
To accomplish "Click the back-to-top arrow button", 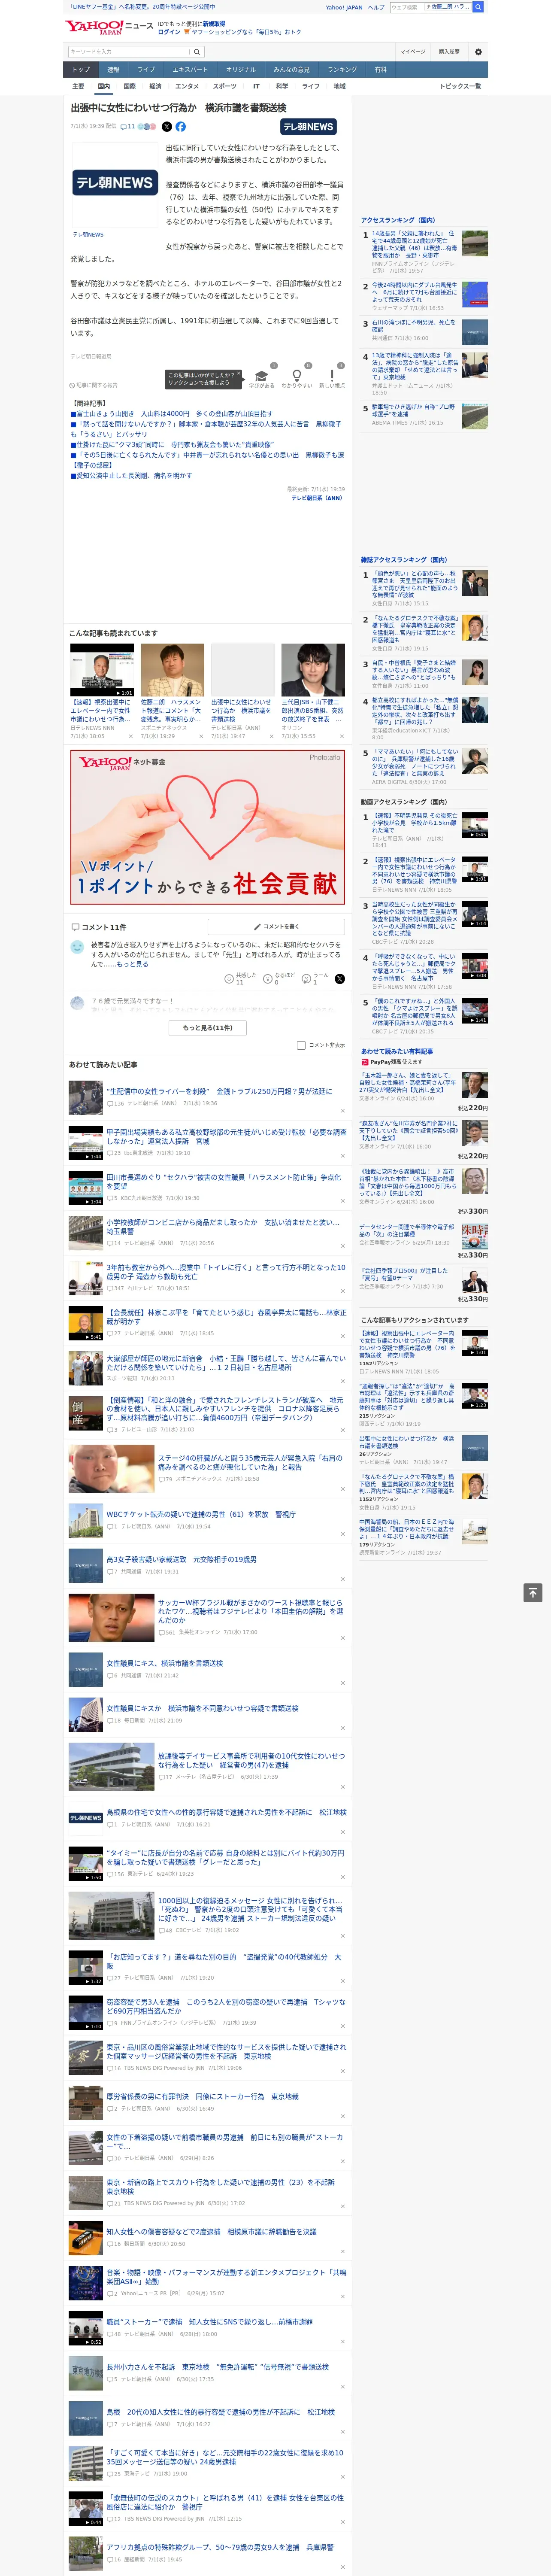I will pyautogui.click(x=533, y=1592).
